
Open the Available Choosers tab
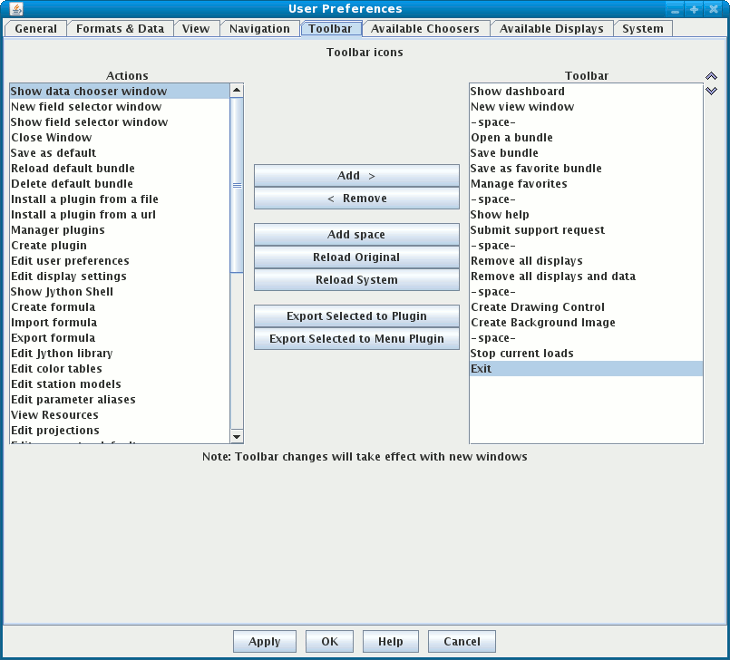tap(425, 29)
